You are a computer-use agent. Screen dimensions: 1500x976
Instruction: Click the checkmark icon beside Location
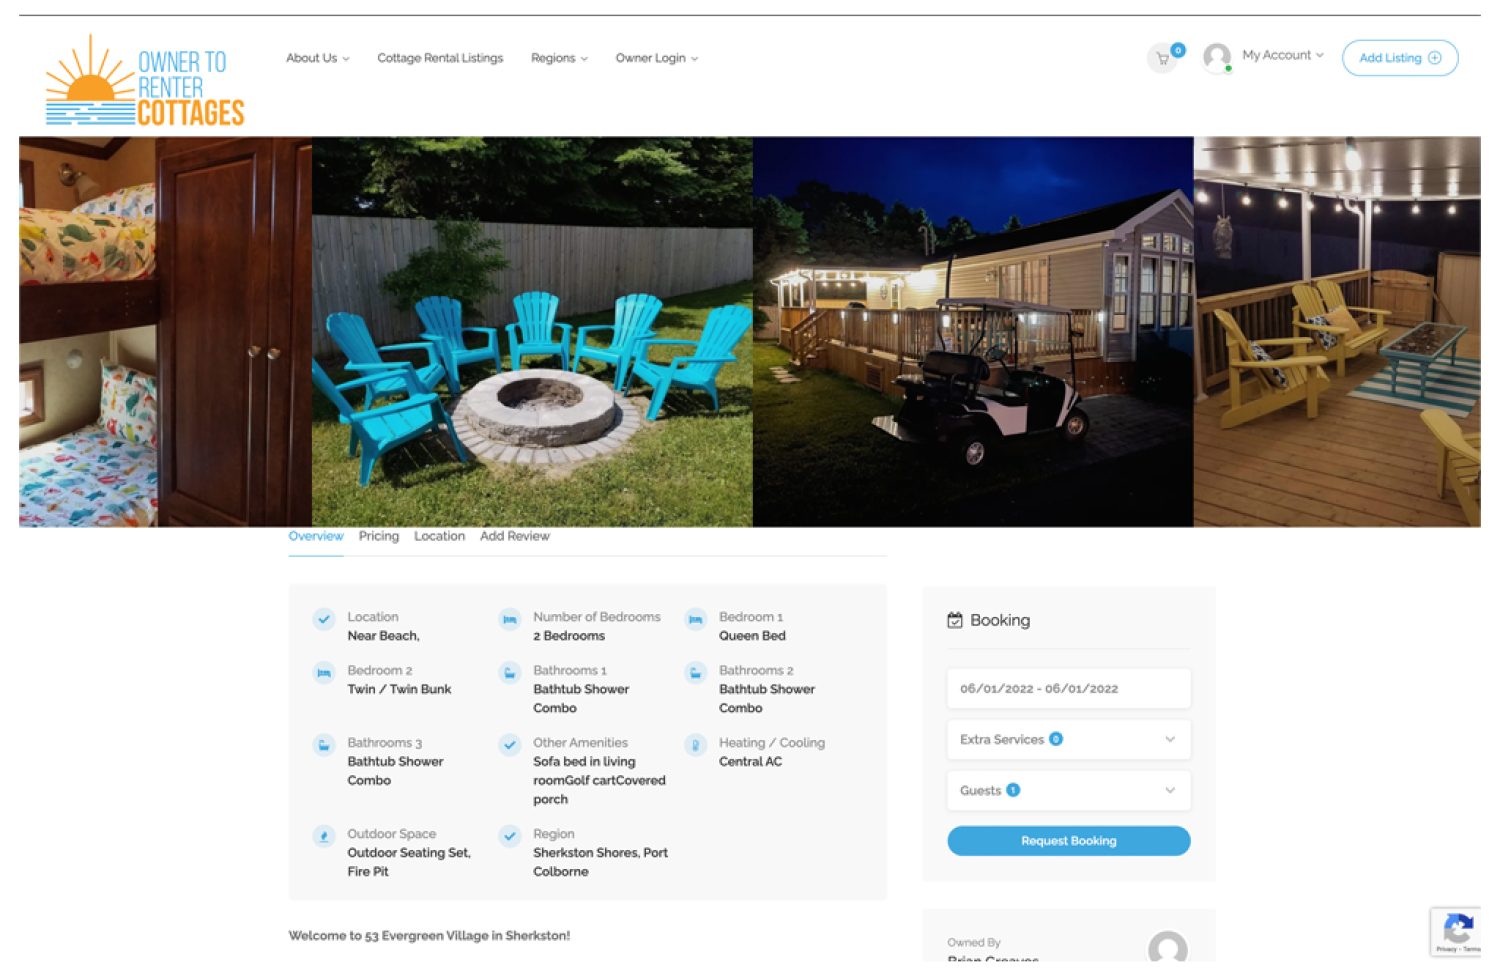[x=324, y=619]
